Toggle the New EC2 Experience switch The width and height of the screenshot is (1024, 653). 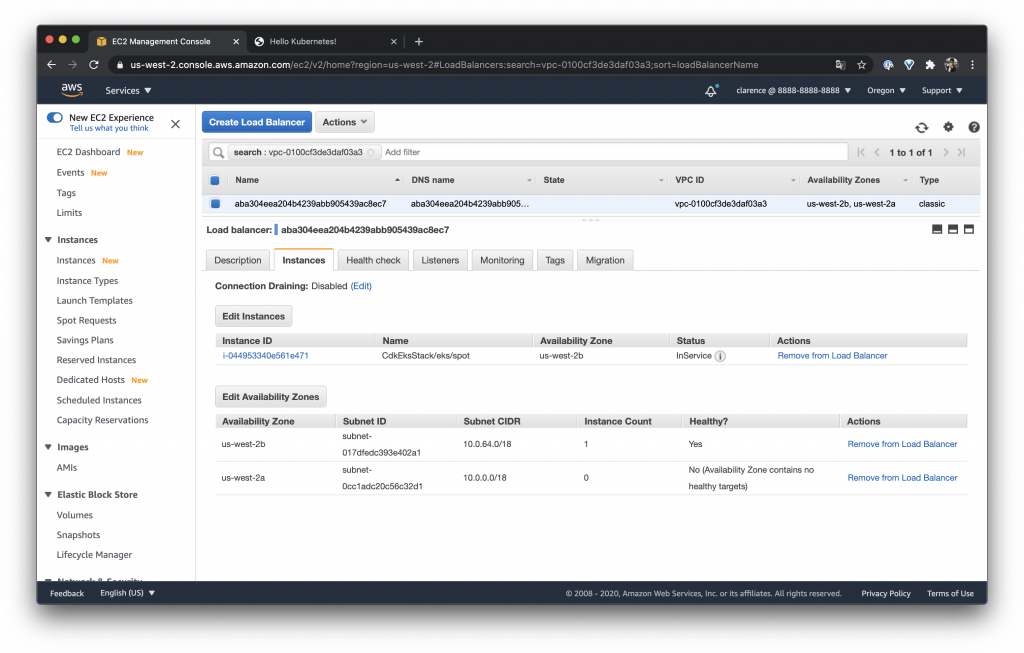click(55, 118)
